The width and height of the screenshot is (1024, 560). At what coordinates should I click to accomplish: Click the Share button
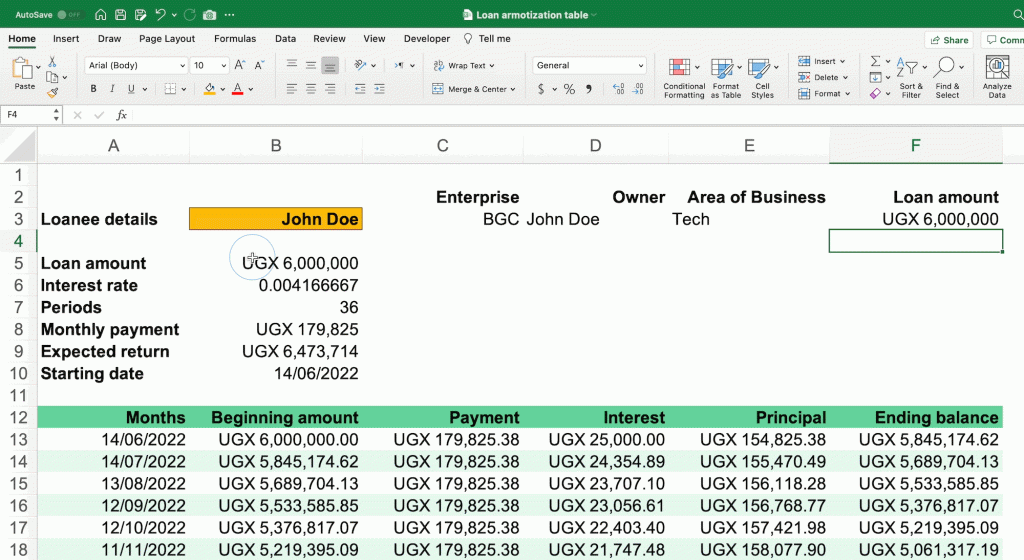click(948, 40)
